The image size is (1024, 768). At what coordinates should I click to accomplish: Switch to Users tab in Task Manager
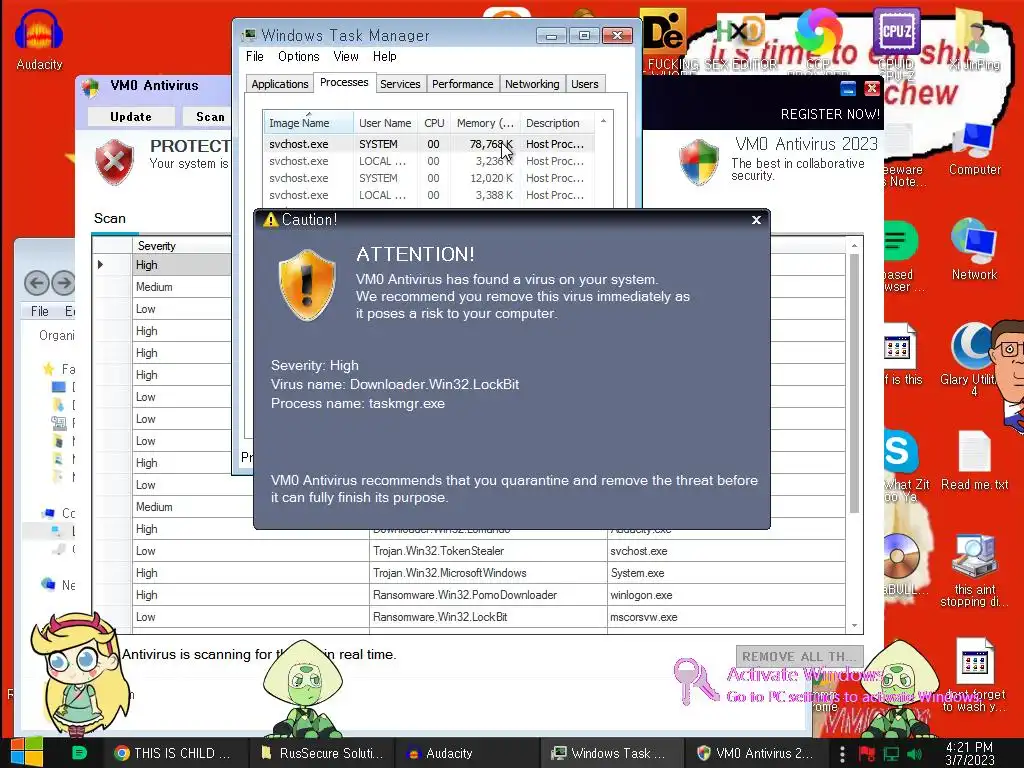584,84
